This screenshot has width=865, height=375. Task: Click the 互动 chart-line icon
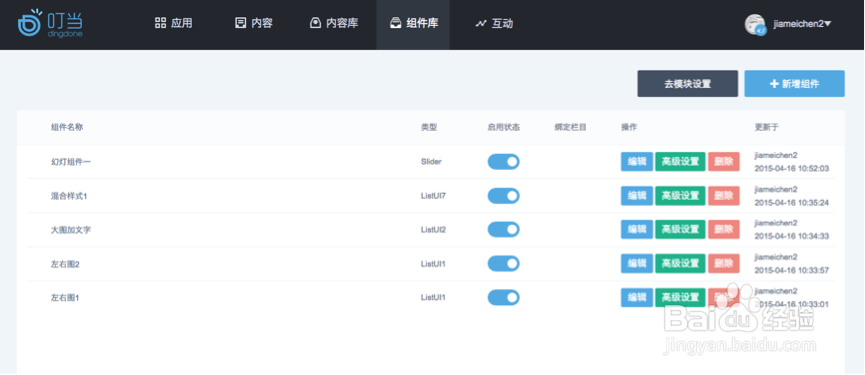click(x=481, y=24)
